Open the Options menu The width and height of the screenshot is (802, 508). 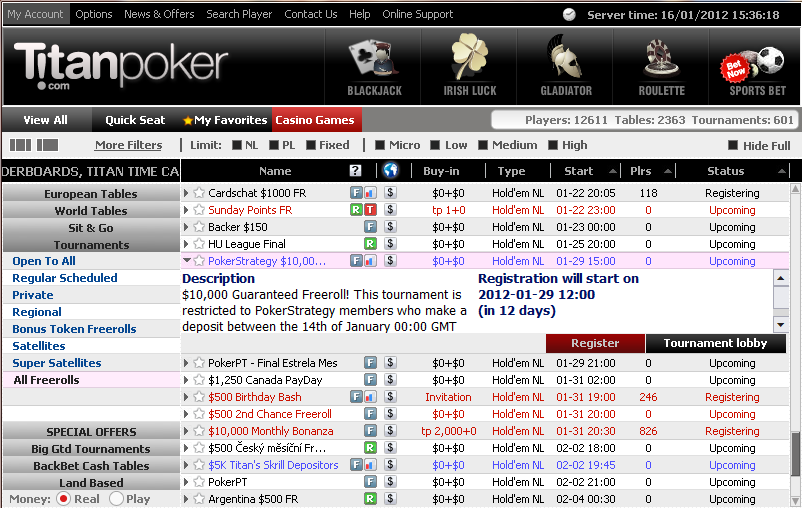94,14
